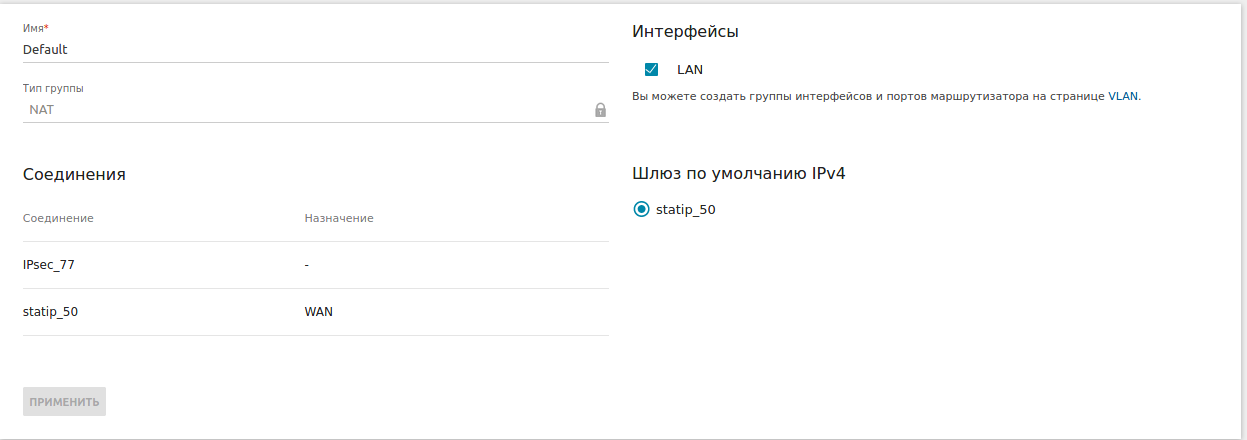This screenshot has height=440, width=1247.
Task: Click the Имя field label
Action: coord(35,28)
